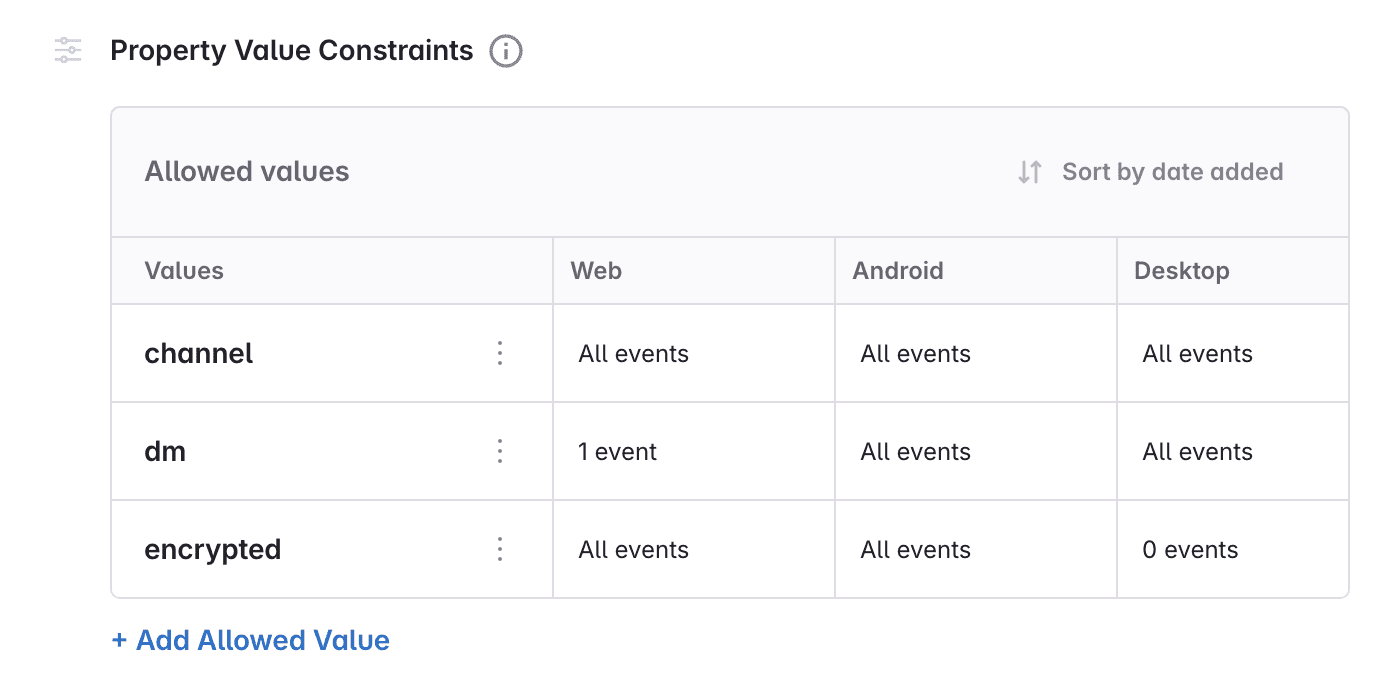The image size is (1384, 684).
Task: Click Add Allowed Value link
Action: (251, 640)
